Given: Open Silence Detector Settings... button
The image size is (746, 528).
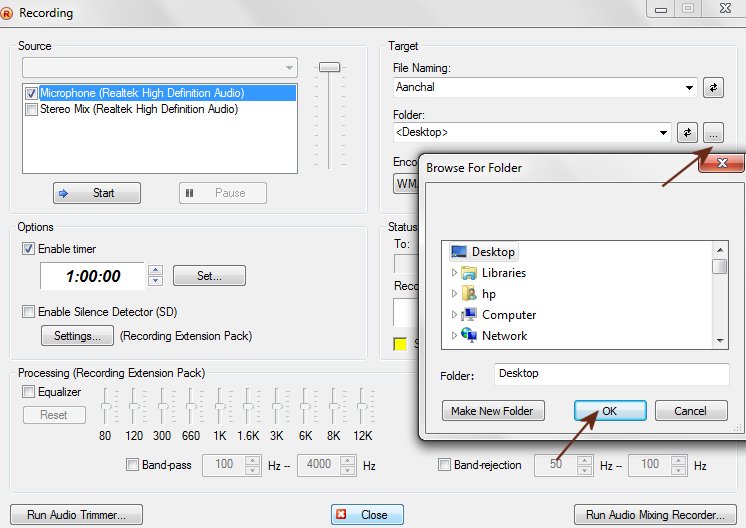Looking at the screenshot, I should [77, 336].
